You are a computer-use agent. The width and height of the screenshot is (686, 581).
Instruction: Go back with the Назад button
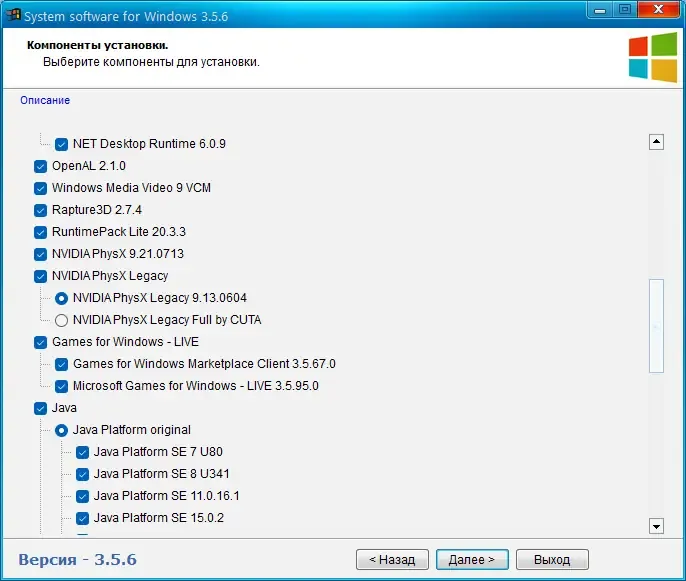click(x=392, y=560)
